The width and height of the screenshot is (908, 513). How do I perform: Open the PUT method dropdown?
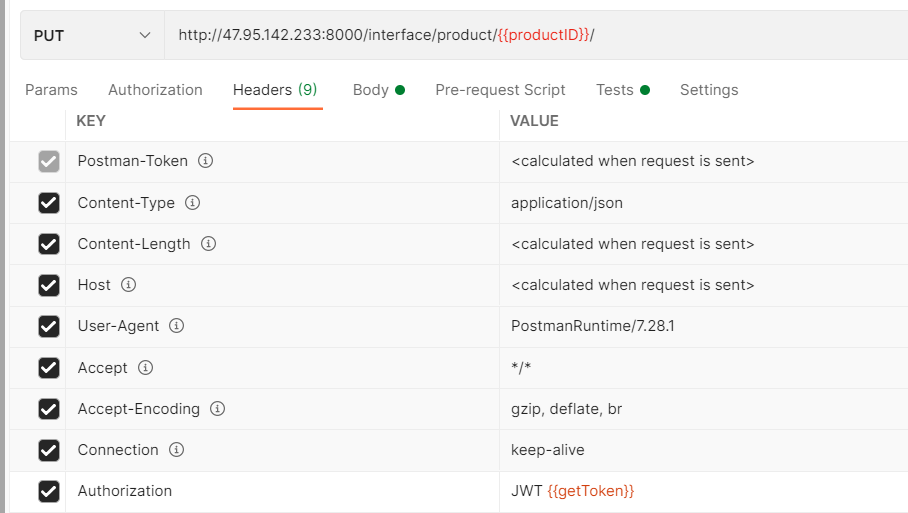tap(92, 36)
